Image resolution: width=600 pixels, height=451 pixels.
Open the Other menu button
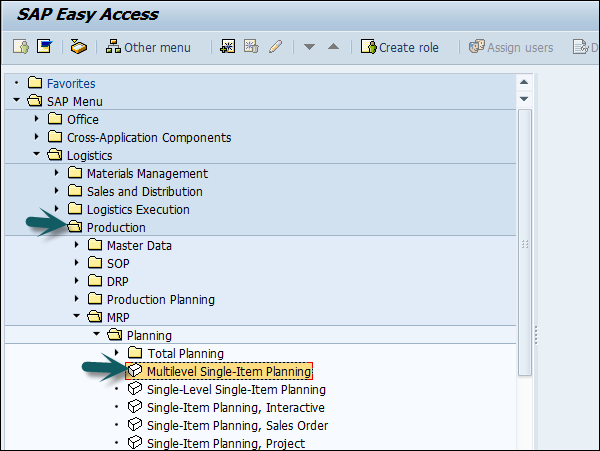point(148,47)
